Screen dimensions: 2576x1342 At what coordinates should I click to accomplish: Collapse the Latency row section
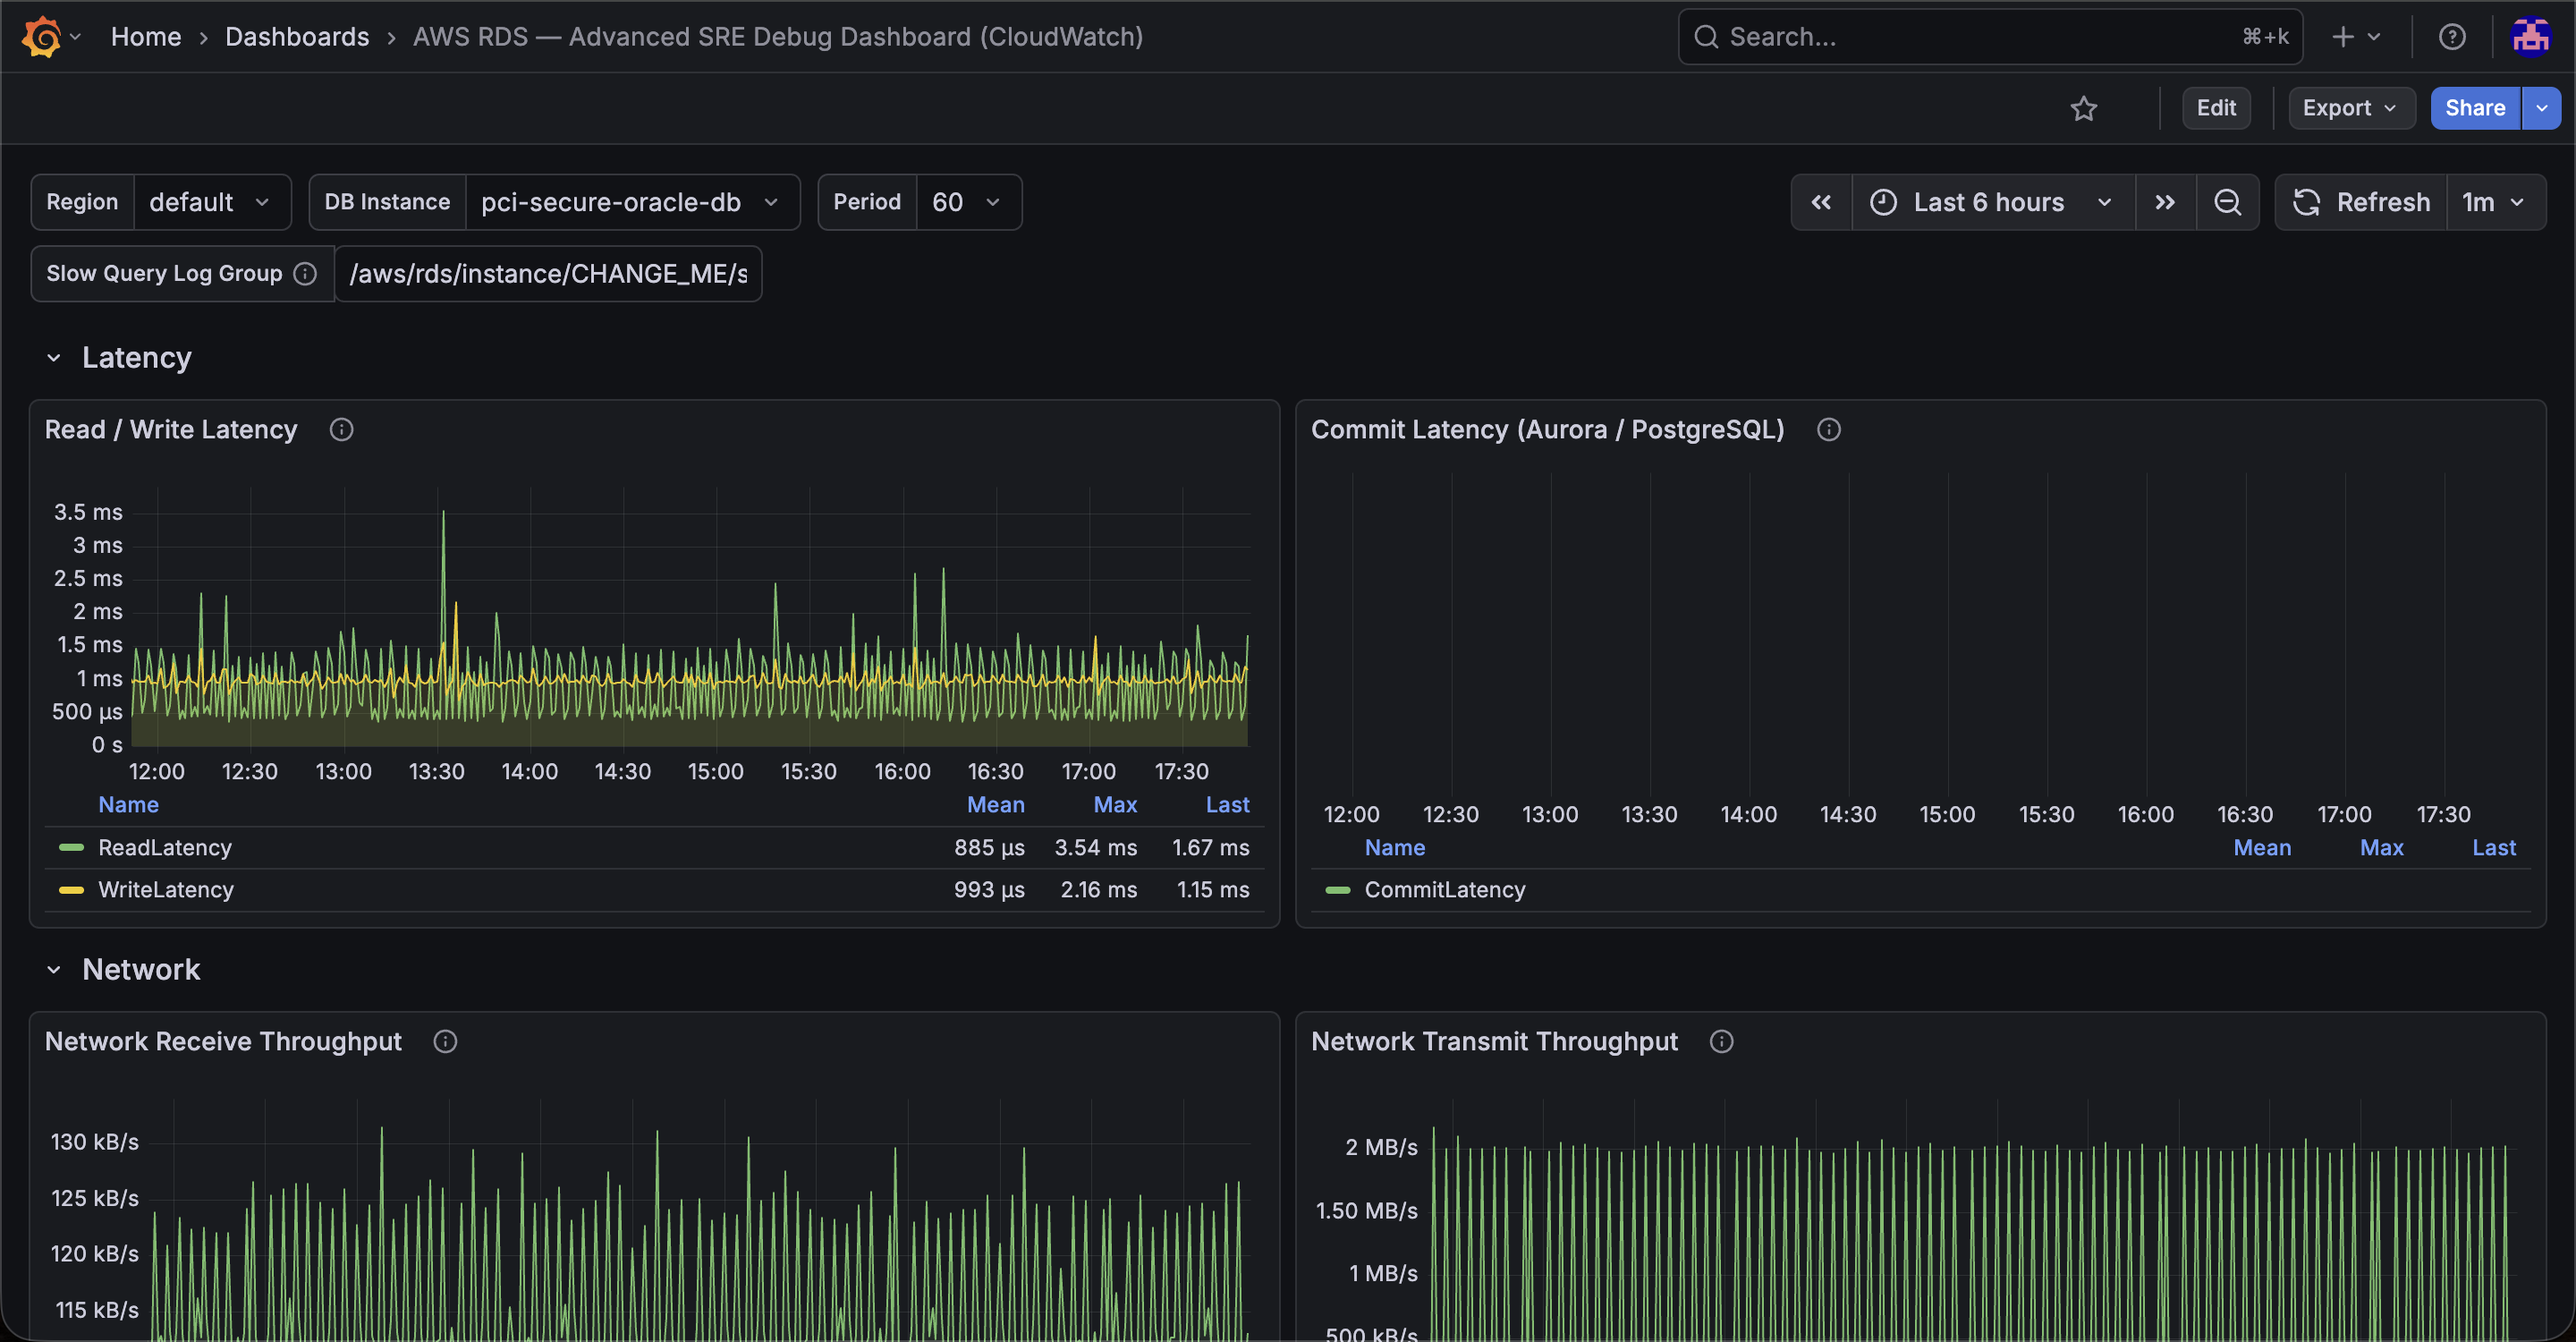pos(54,358)
